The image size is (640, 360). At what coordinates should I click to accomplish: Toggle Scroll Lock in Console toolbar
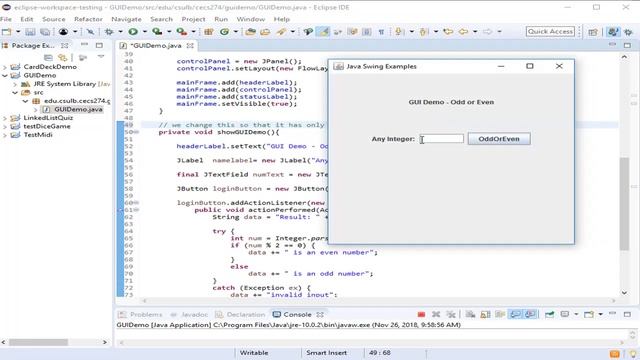click(x=485, y=314)
